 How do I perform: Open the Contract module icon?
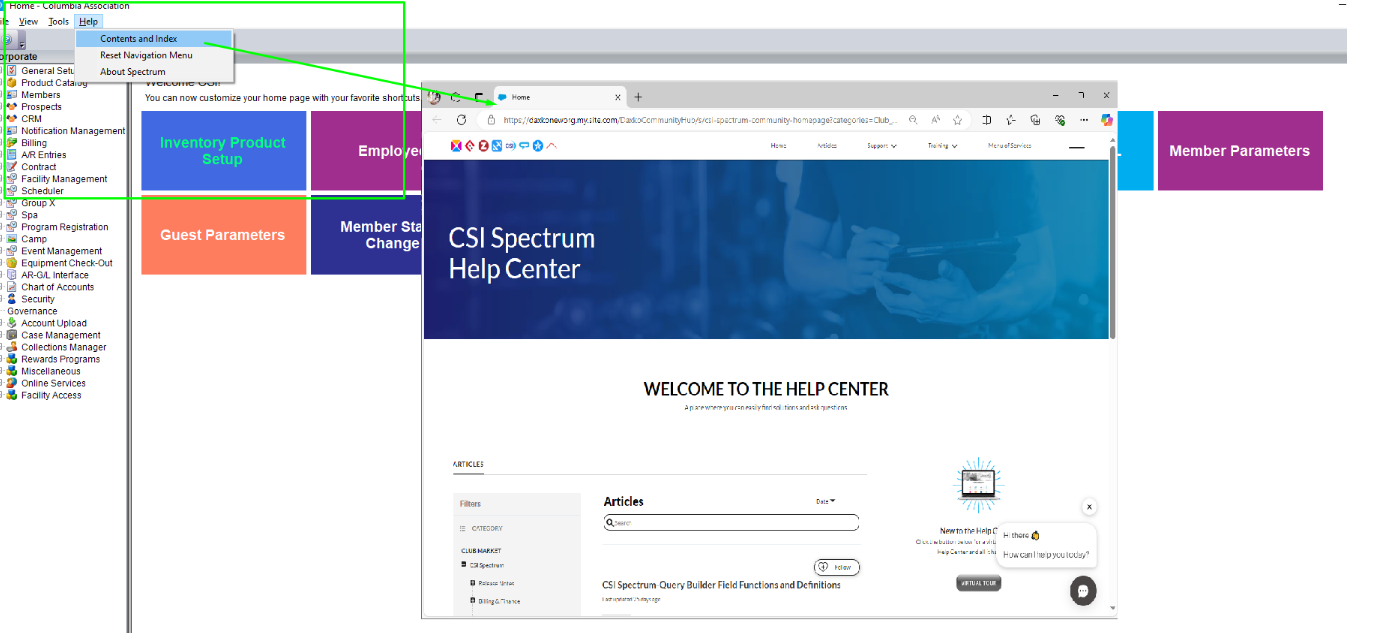coord(12,167)
